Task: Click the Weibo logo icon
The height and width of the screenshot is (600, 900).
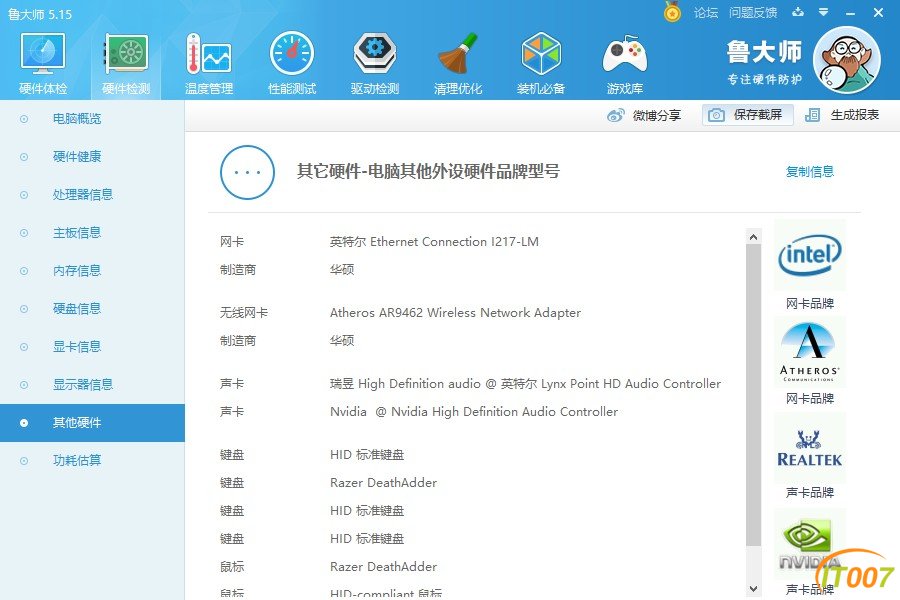Action: click(x=615, y=115)
